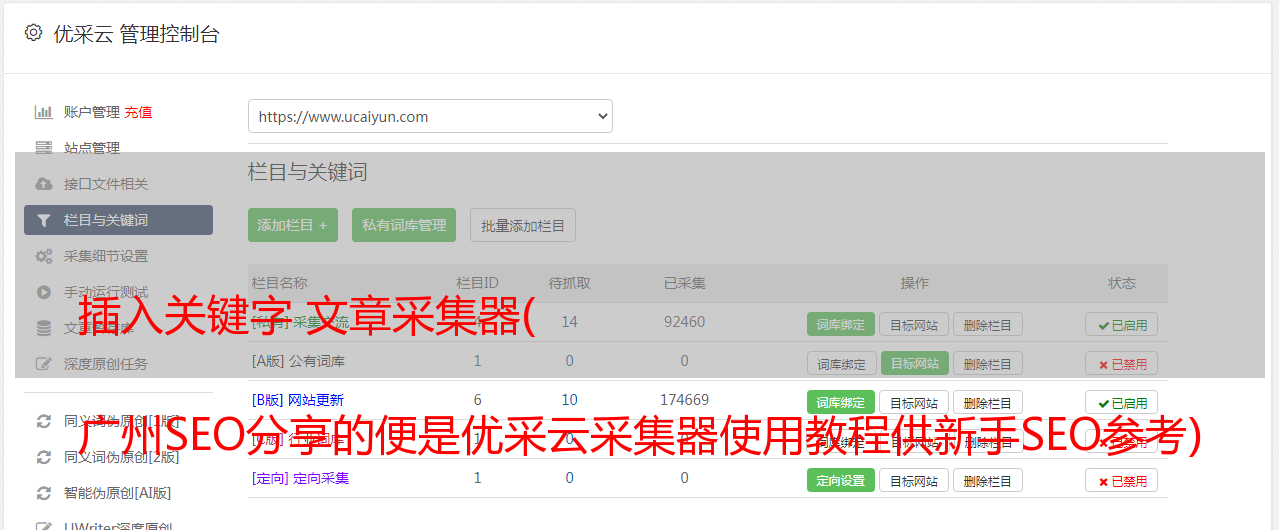
Task: Click 删除栏目 in the 92460 row
Action: [x=987, y=324]
